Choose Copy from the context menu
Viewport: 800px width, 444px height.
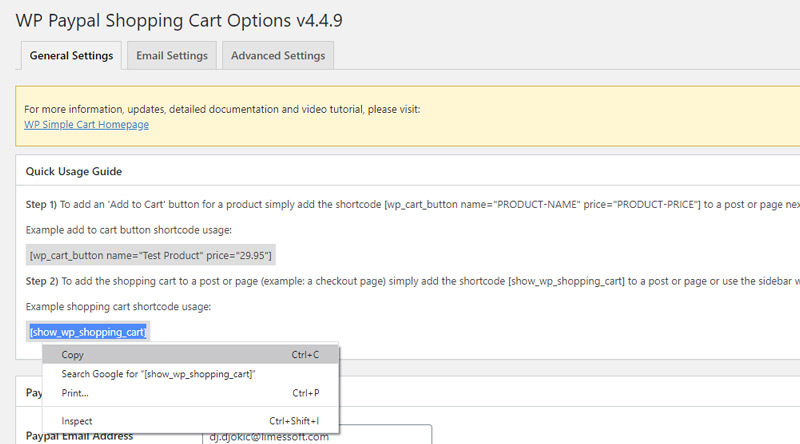(190, 355)
